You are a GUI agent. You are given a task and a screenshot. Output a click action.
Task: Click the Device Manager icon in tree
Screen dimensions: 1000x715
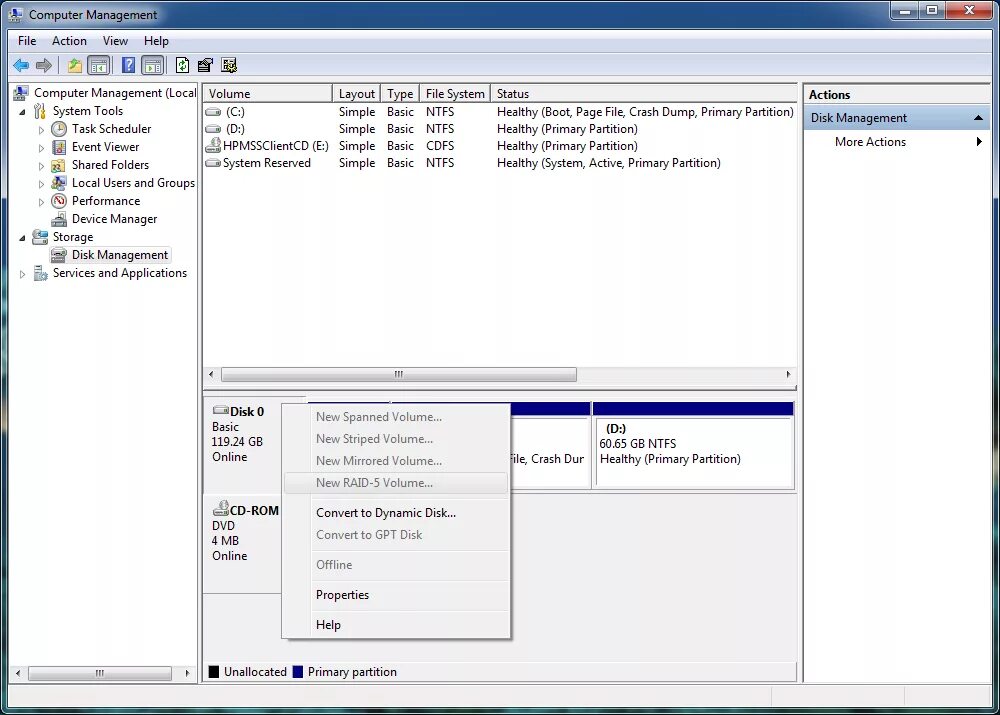coord(59,219)
